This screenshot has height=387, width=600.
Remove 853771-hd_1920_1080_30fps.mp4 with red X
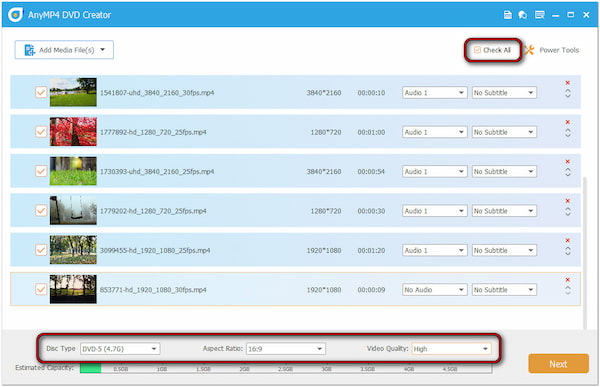tap(568, 280)
